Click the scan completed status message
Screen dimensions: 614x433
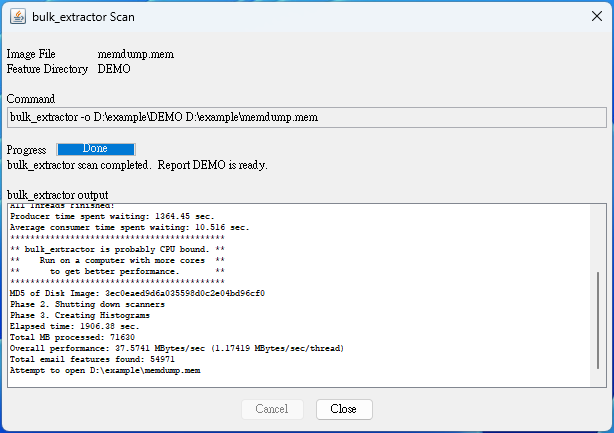click(x=137, y=165)
